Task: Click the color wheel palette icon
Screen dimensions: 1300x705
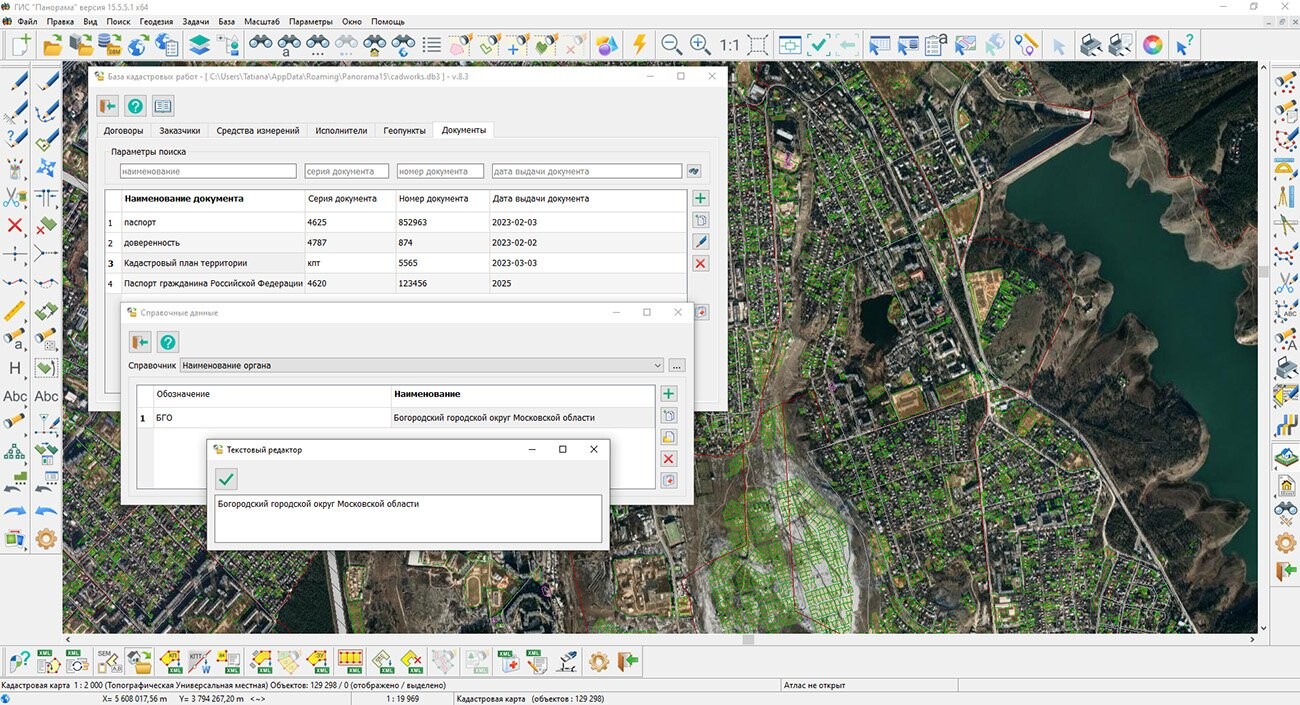Action: pyautogui.click(x=1153, y=45)
